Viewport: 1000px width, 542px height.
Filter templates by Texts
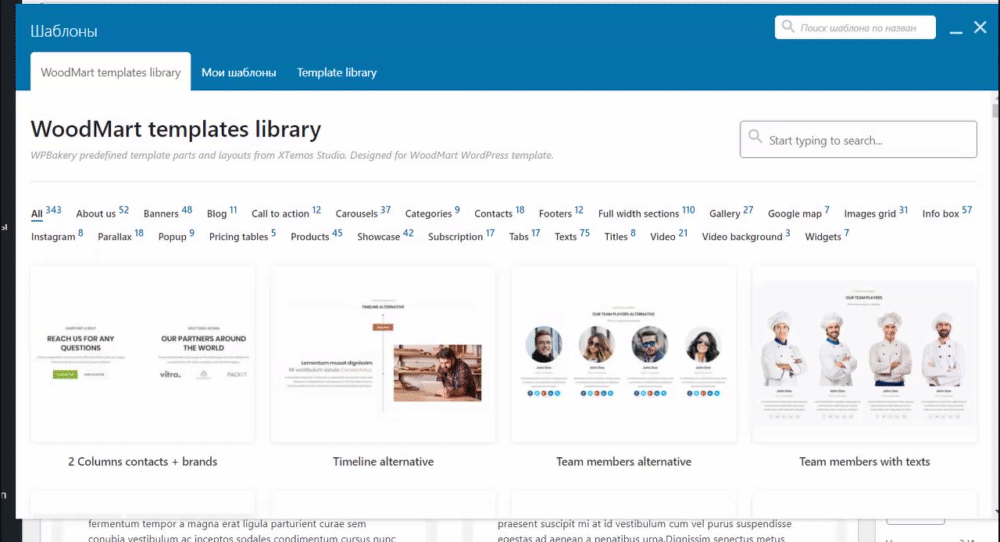pos(572,235)
